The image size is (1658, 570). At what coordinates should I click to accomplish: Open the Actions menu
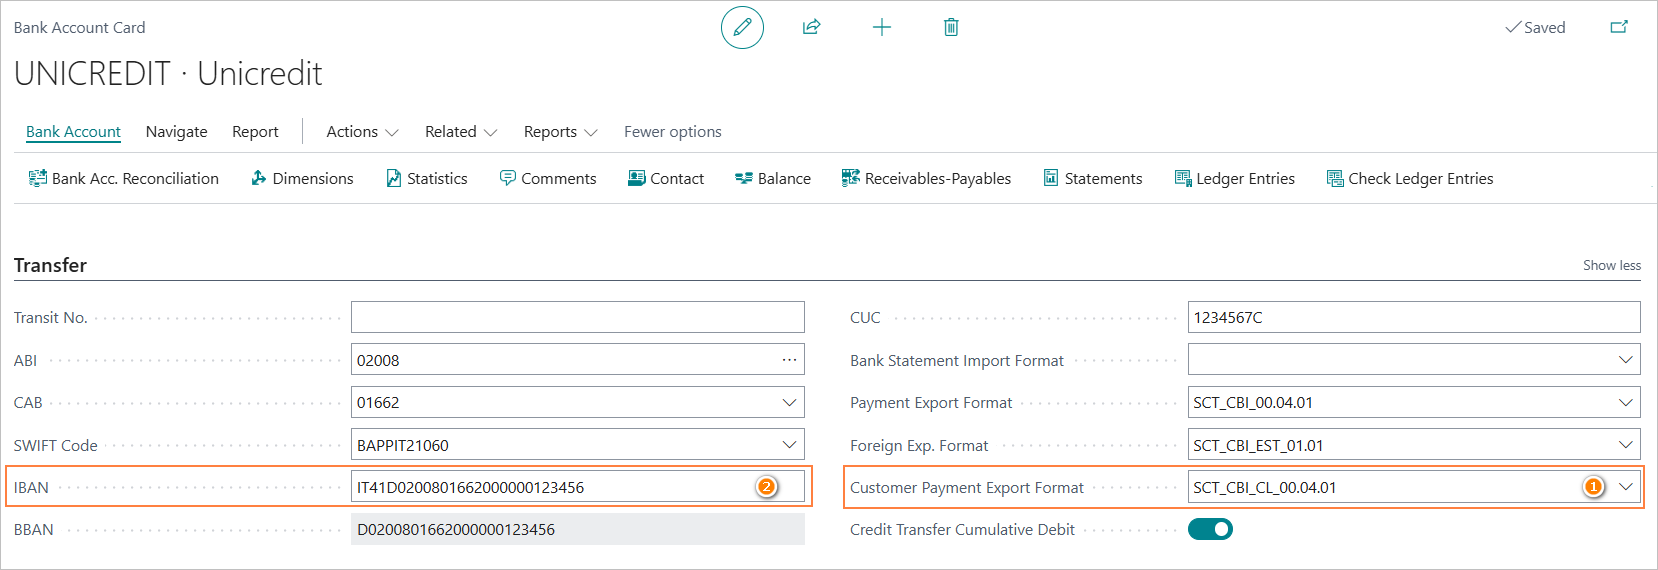[x=362, y=132]
